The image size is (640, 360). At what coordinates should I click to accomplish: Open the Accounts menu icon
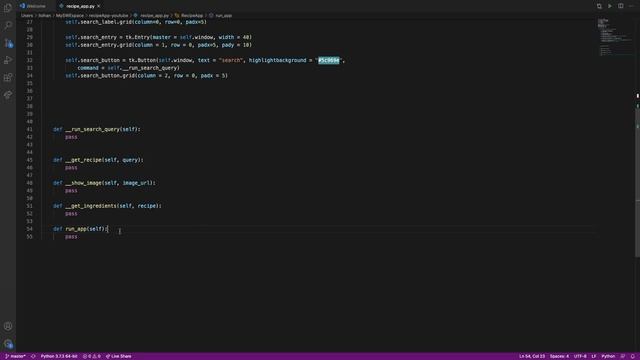[8, 326]
